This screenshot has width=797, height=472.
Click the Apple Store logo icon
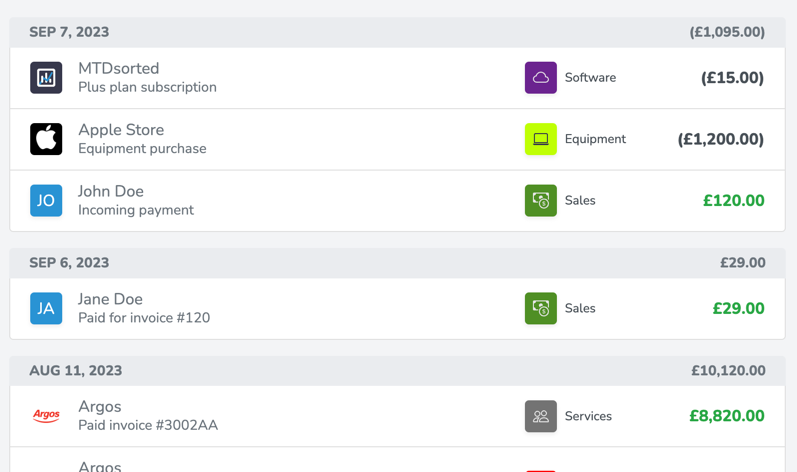pos(46,139)
